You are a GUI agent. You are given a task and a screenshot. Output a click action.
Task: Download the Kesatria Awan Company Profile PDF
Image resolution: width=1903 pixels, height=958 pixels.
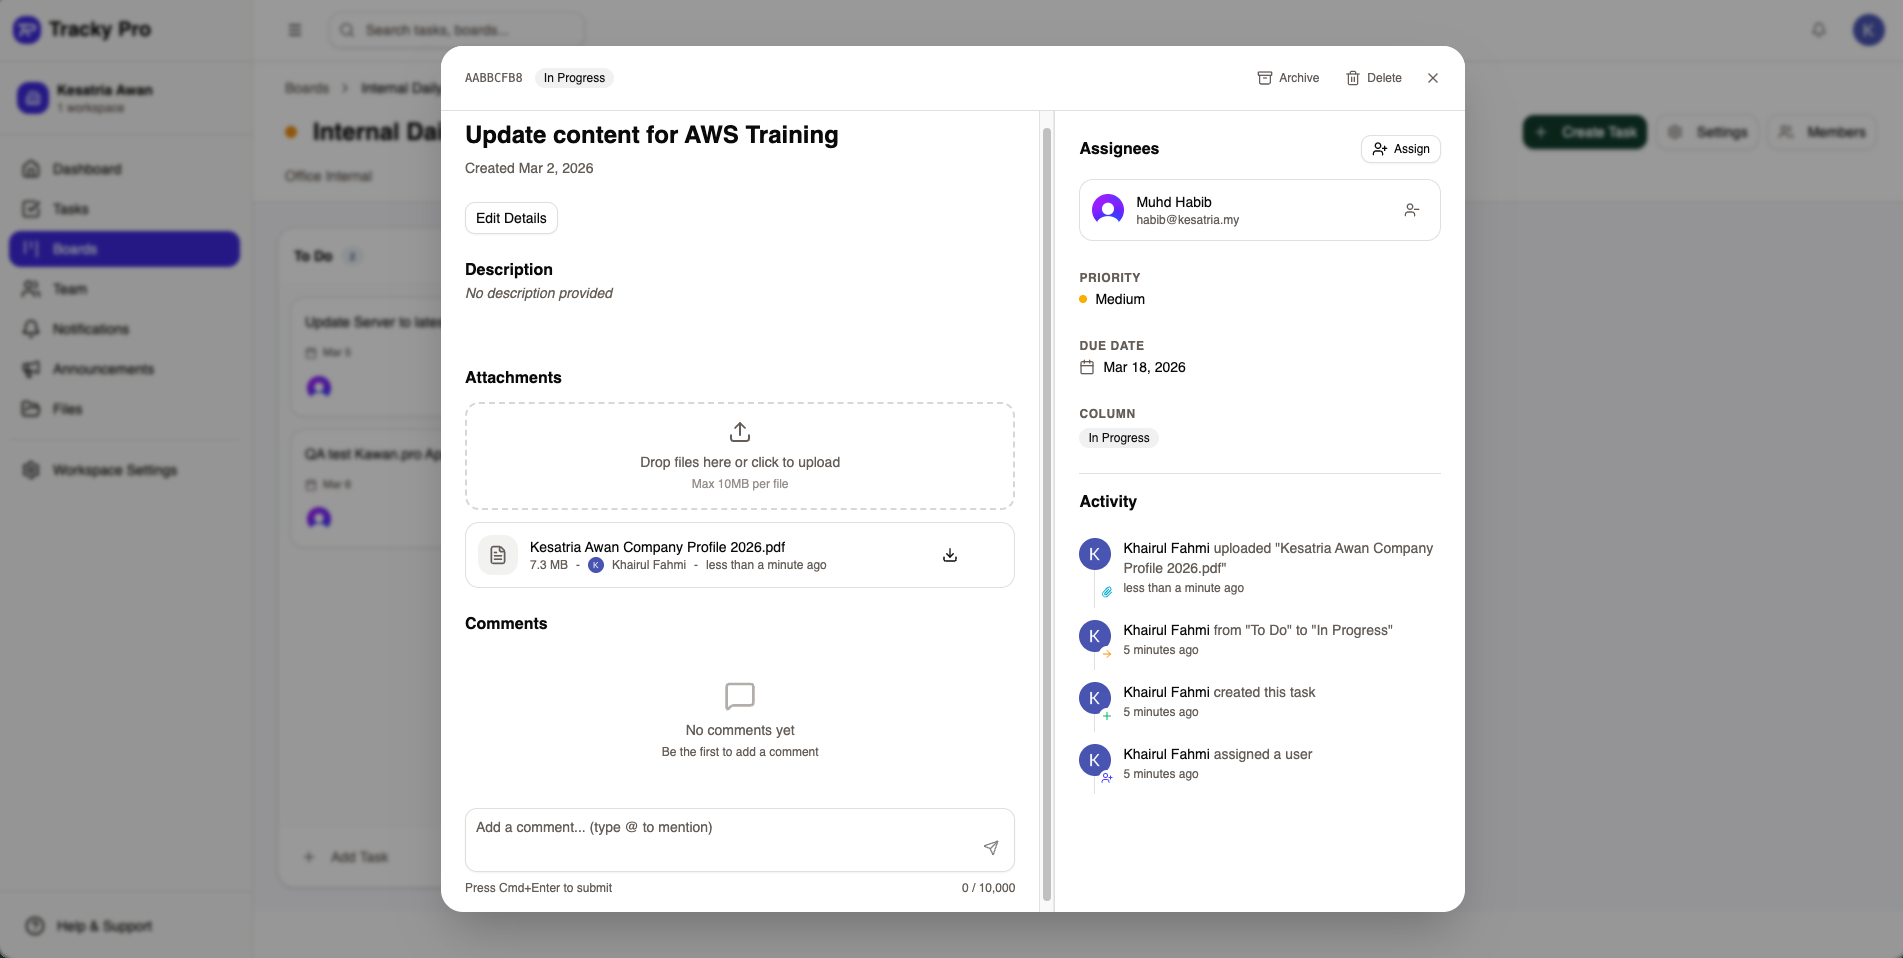(x=949, y=554)
